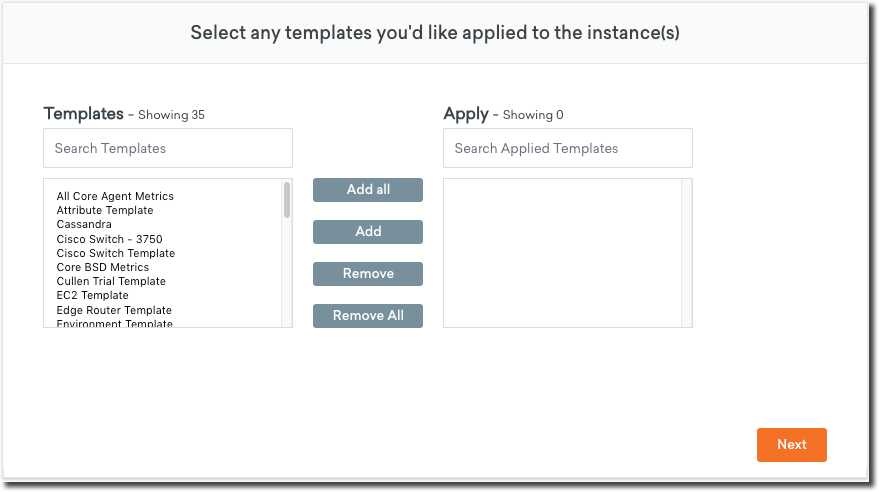Click the Add all button
This screenshot has width=879, height=492.
click(367, 190)
